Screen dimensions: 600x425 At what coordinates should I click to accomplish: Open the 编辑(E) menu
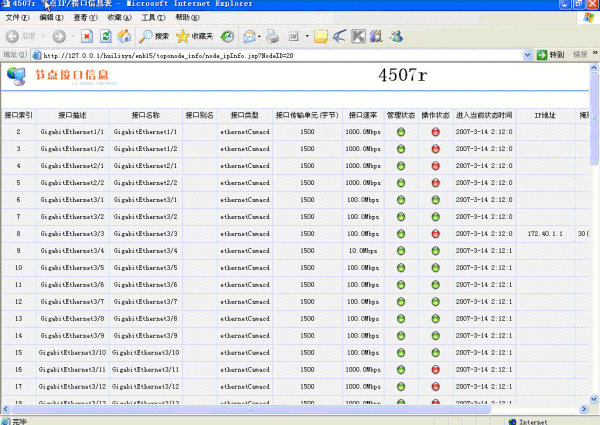pos(51,18)
